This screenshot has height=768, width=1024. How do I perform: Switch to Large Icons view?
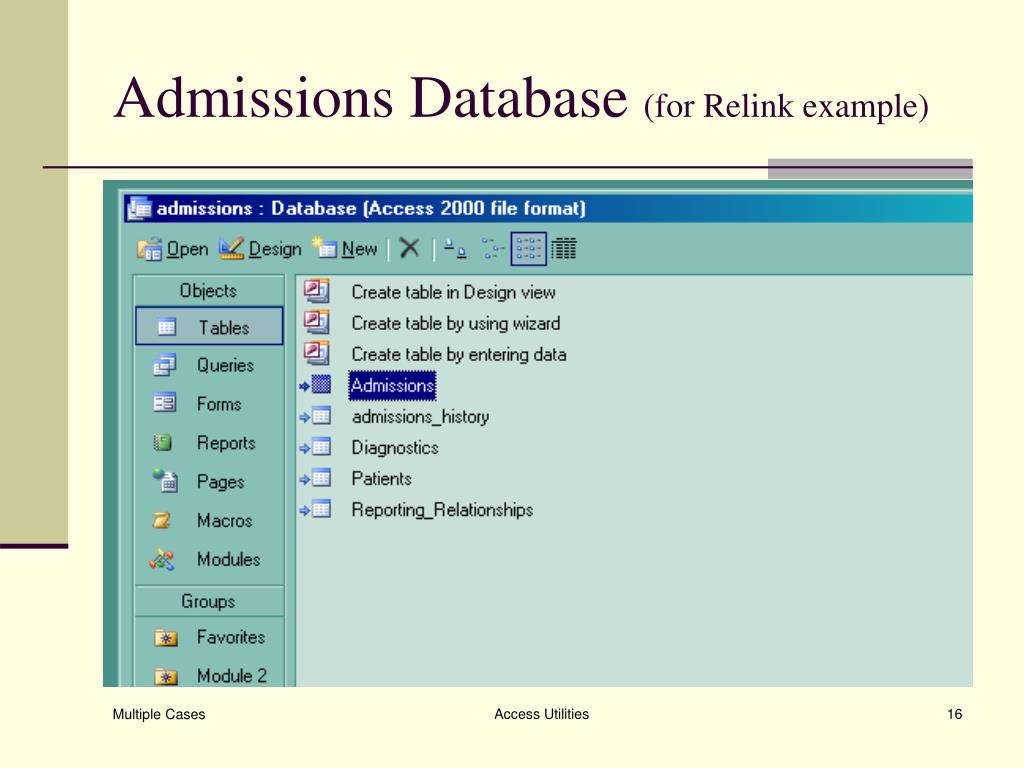pos(455,248)
